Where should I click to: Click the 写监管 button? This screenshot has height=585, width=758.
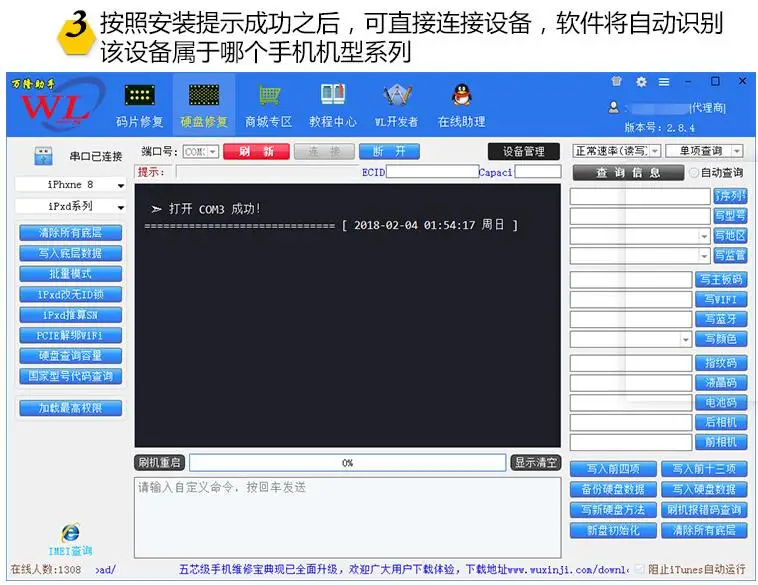(730, 255)
